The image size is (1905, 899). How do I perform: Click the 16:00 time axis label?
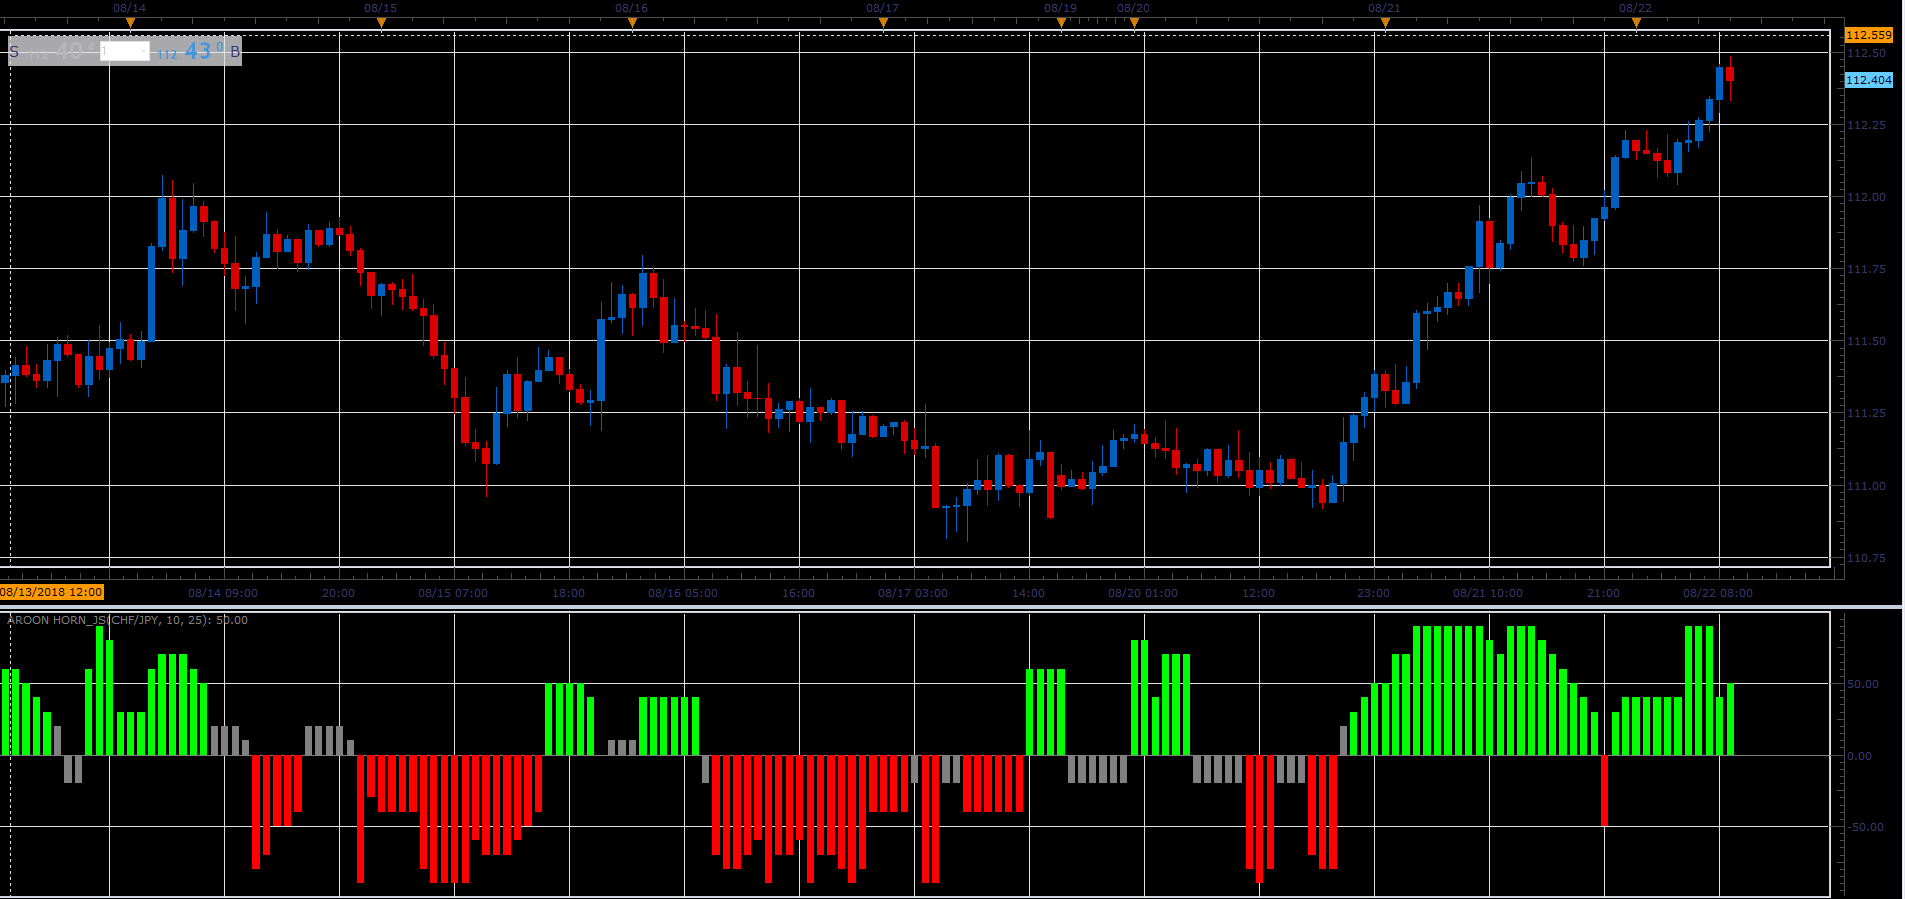[x=798, y=593]
